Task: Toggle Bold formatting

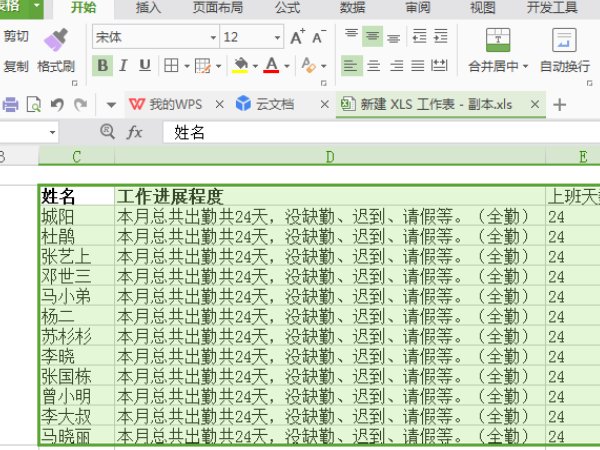Action: 102,65
